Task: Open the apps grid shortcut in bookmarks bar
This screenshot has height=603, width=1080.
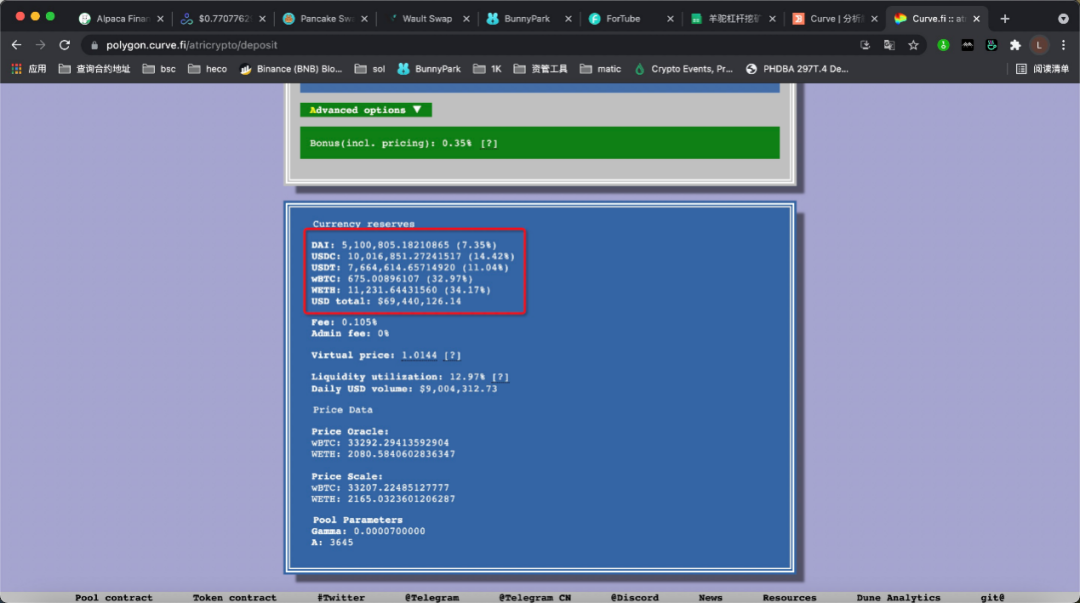Action: click(x=29, y=69)
